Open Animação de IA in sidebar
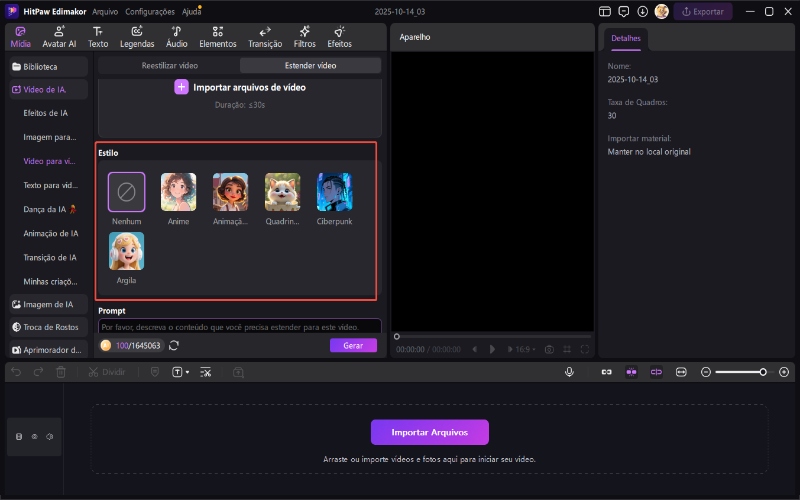 pos(51,233)
